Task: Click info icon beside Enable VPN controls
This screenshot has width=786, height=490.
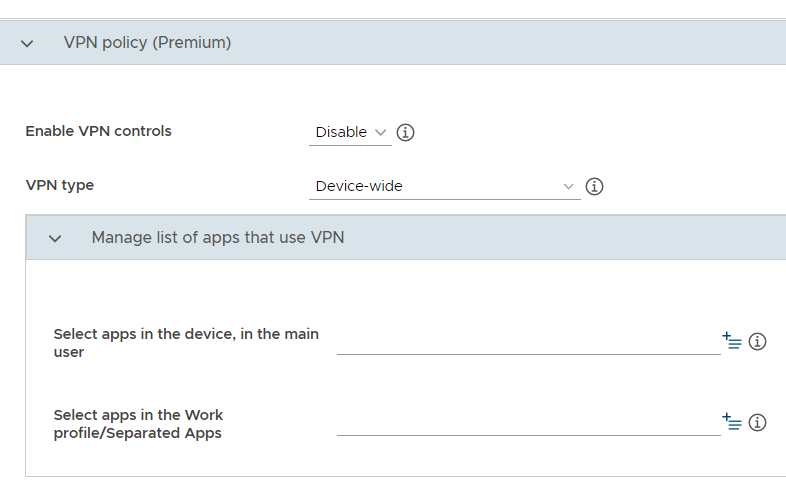Action: tap(405, 132)
